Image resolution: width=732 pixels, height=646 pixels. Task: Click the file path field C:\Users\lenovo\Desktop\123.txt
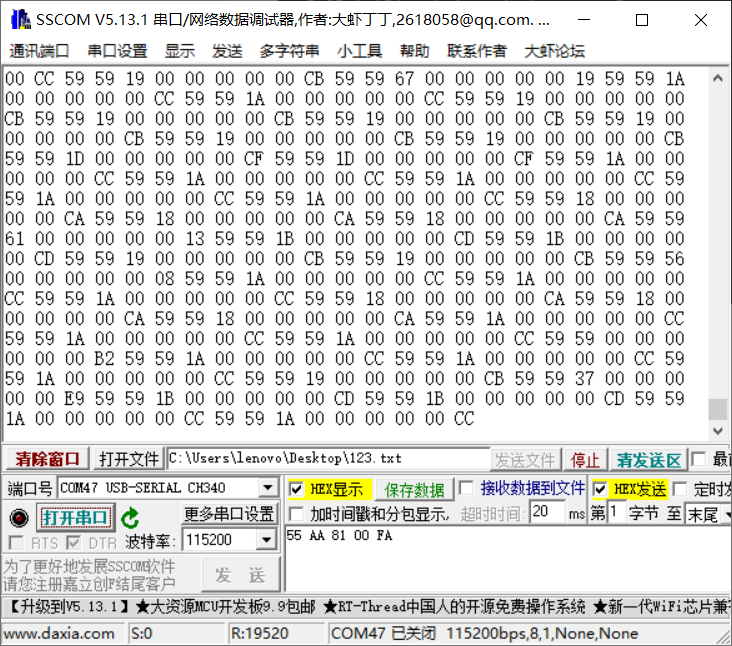point(329,458)
